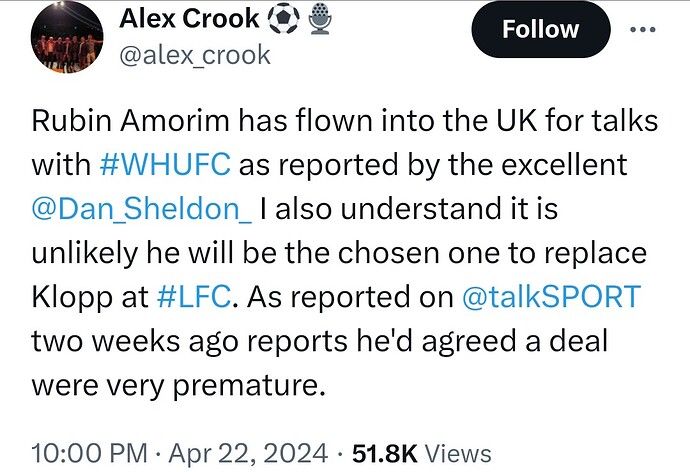
Task: Follow Alex Crook with the Follow button
Action: point(541,29)
